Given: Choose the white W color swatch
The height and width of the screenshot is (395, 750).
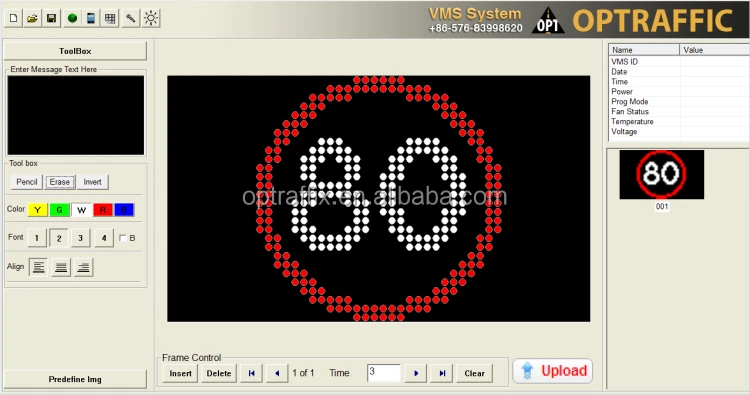Looking at the screenshot, I should pyautogui.click(x=81, y=210).
